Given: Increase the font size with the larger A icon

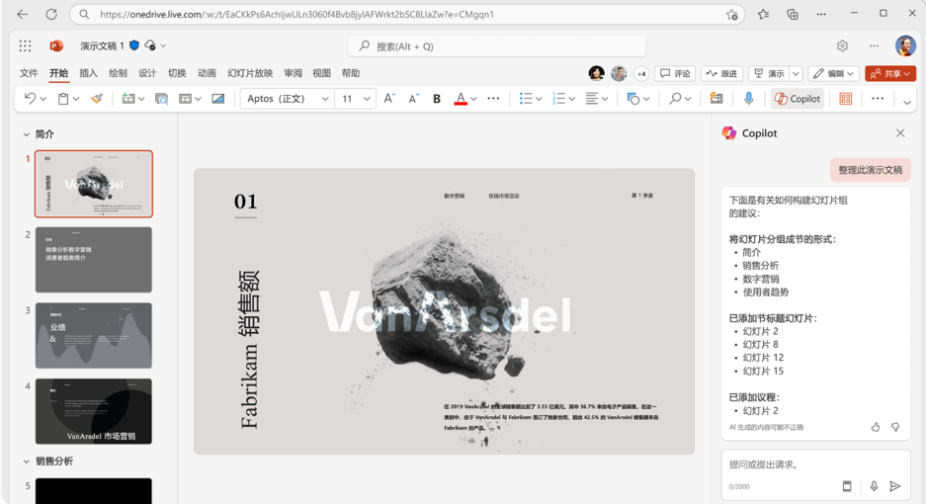Looking at the screenshot, I should point(389,99).
